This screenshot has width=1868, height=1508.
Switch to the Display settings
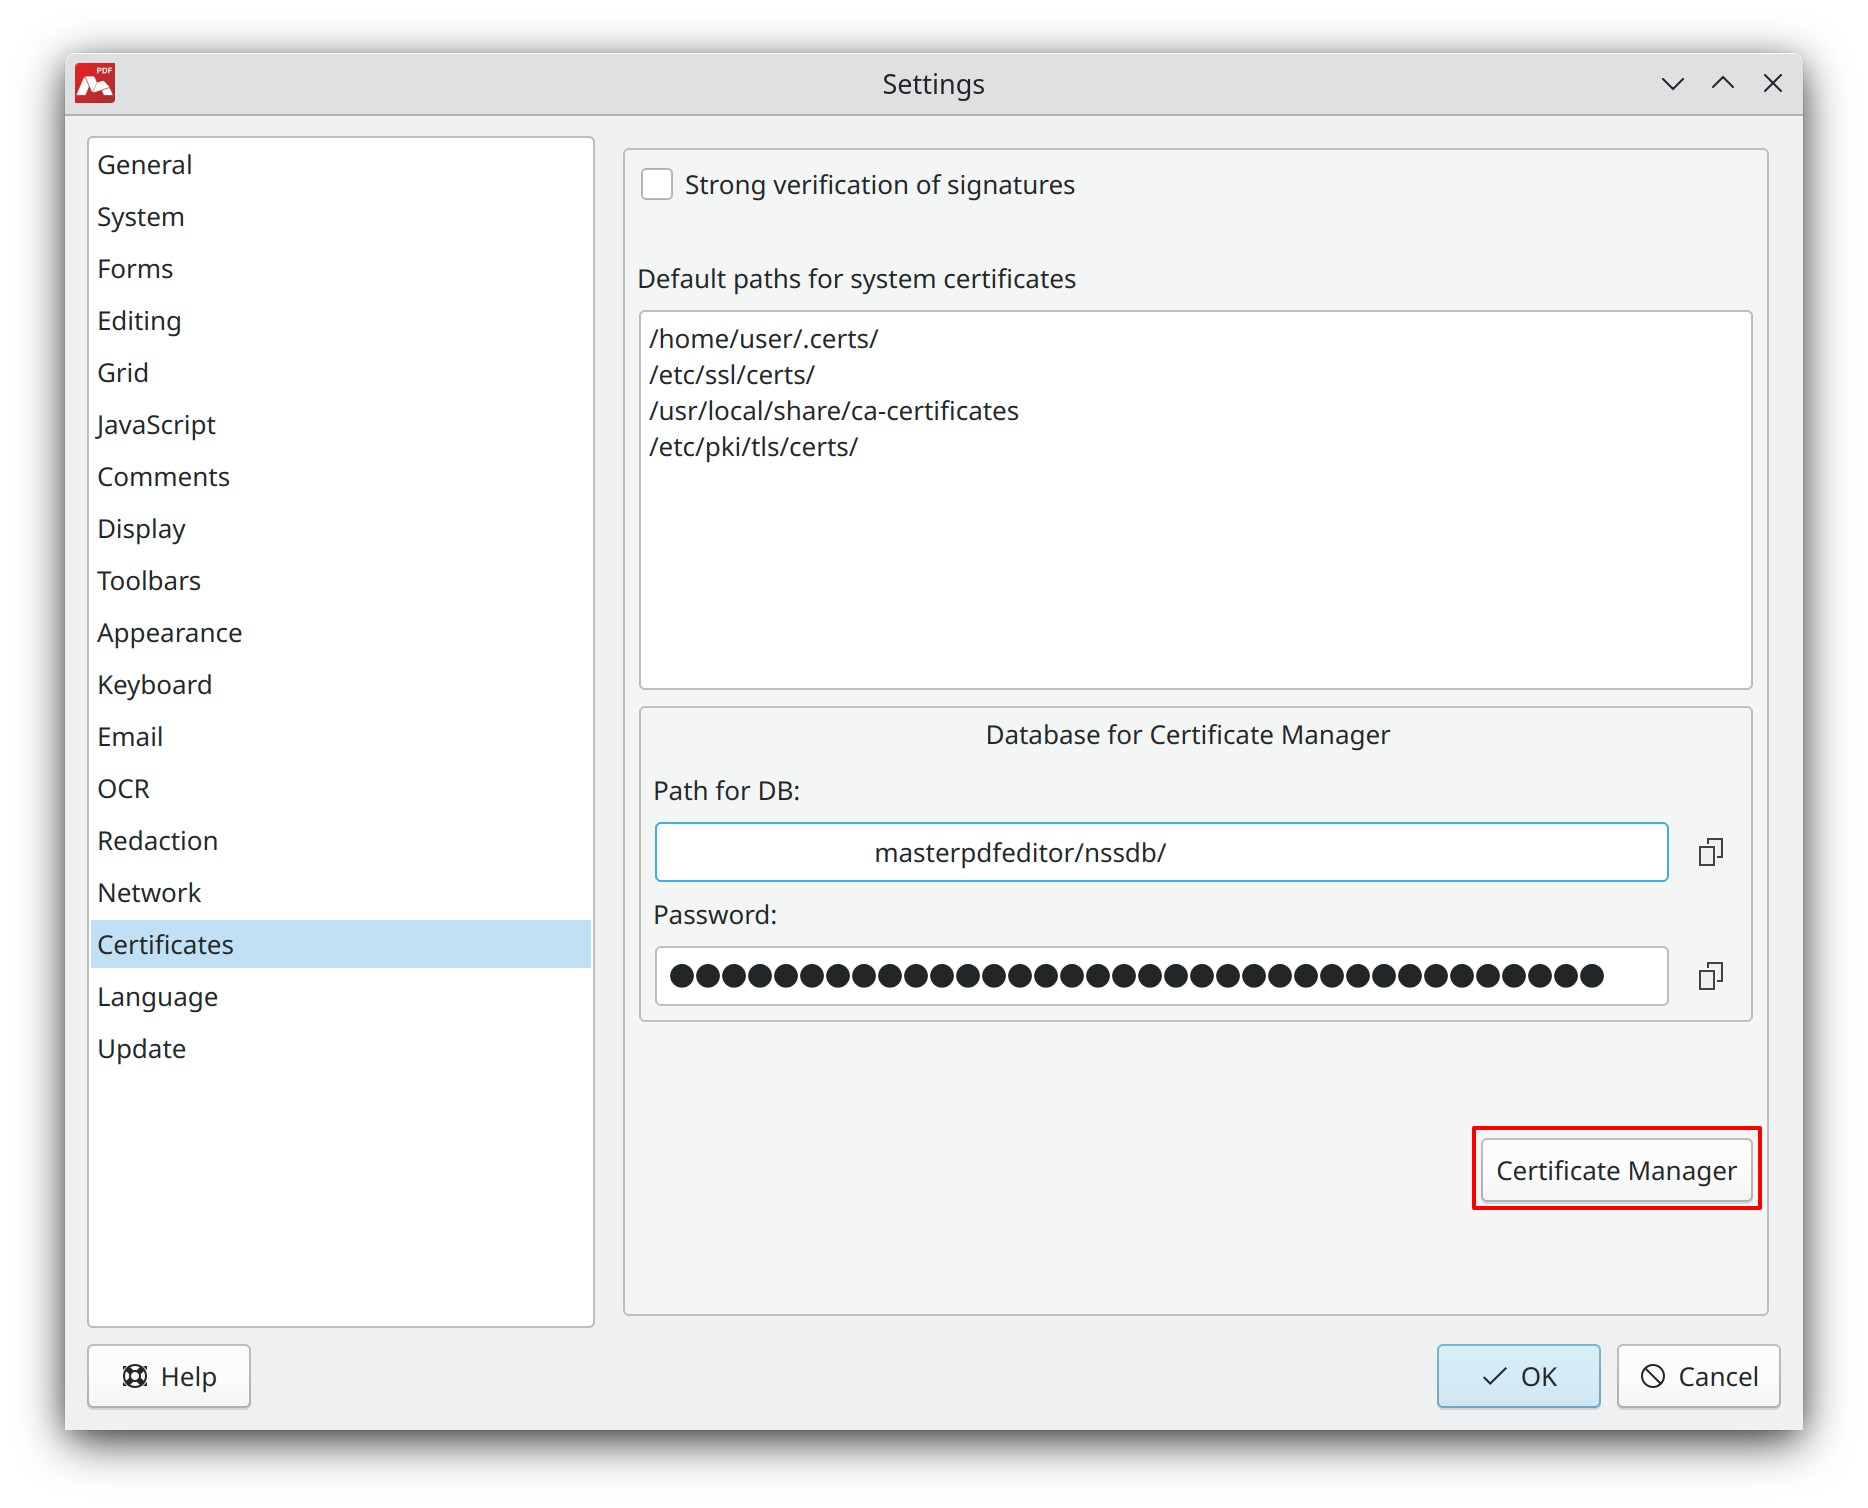click(341, 529)
